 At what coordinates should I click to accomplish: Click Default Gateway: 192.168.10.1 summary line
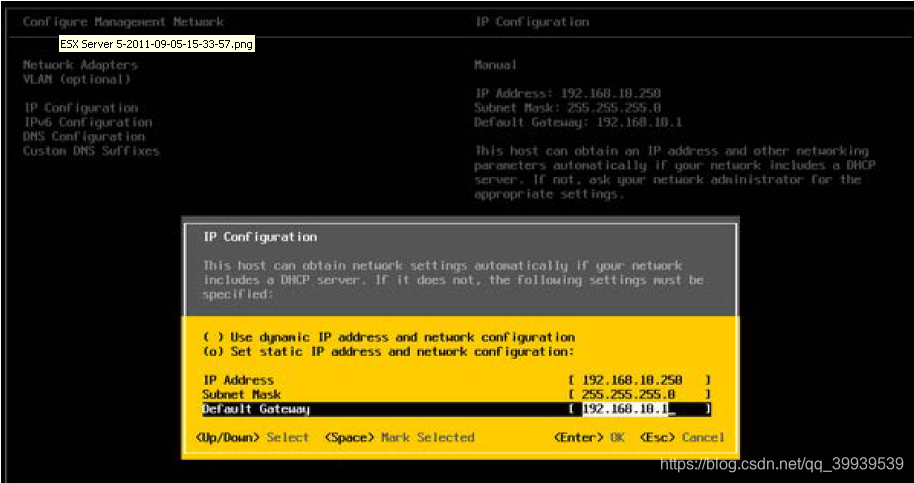tap(578, 122)
